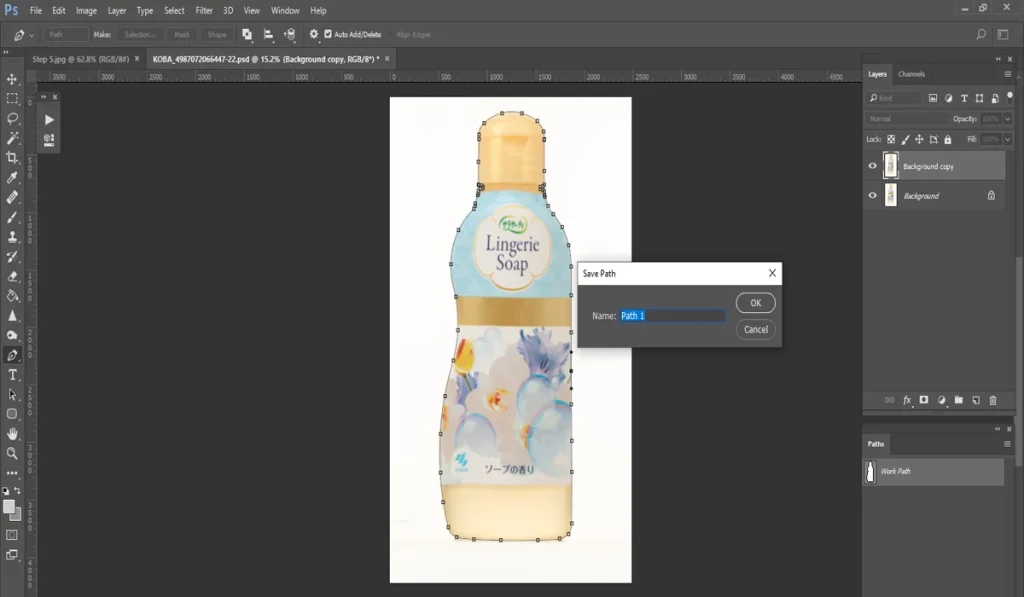Toggle lock all
The image size is (1024, 597).
coord(948,139)
